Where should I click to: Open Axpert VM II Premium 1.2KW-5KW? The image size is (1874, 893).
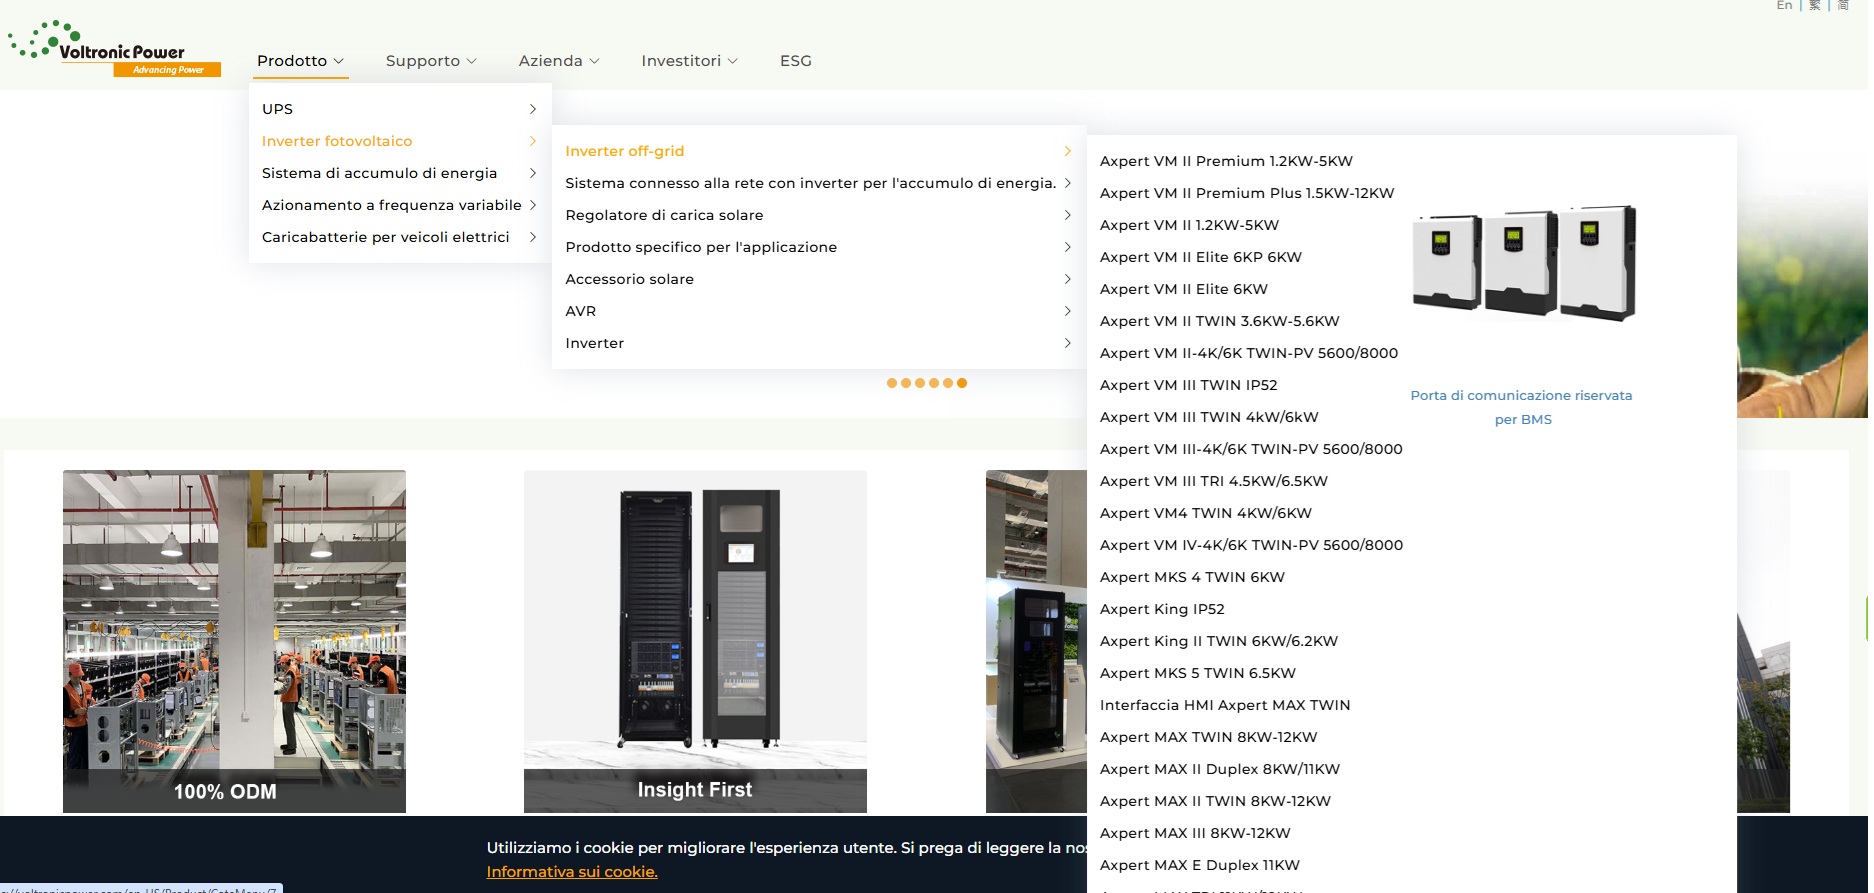point(1226,161)
